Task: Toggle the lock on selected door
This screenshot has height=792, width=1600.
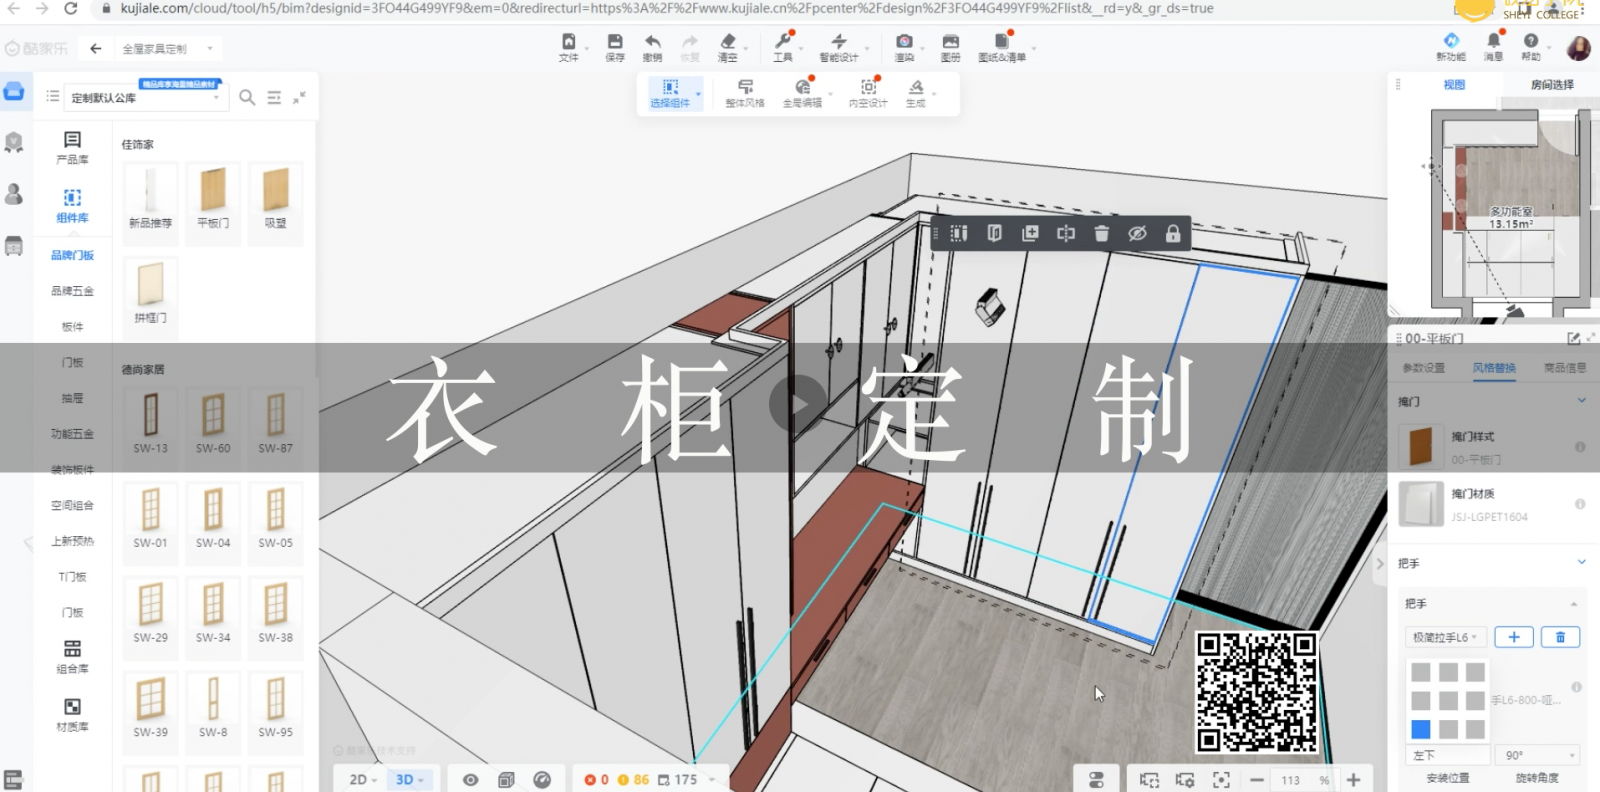Action: 1172,233
